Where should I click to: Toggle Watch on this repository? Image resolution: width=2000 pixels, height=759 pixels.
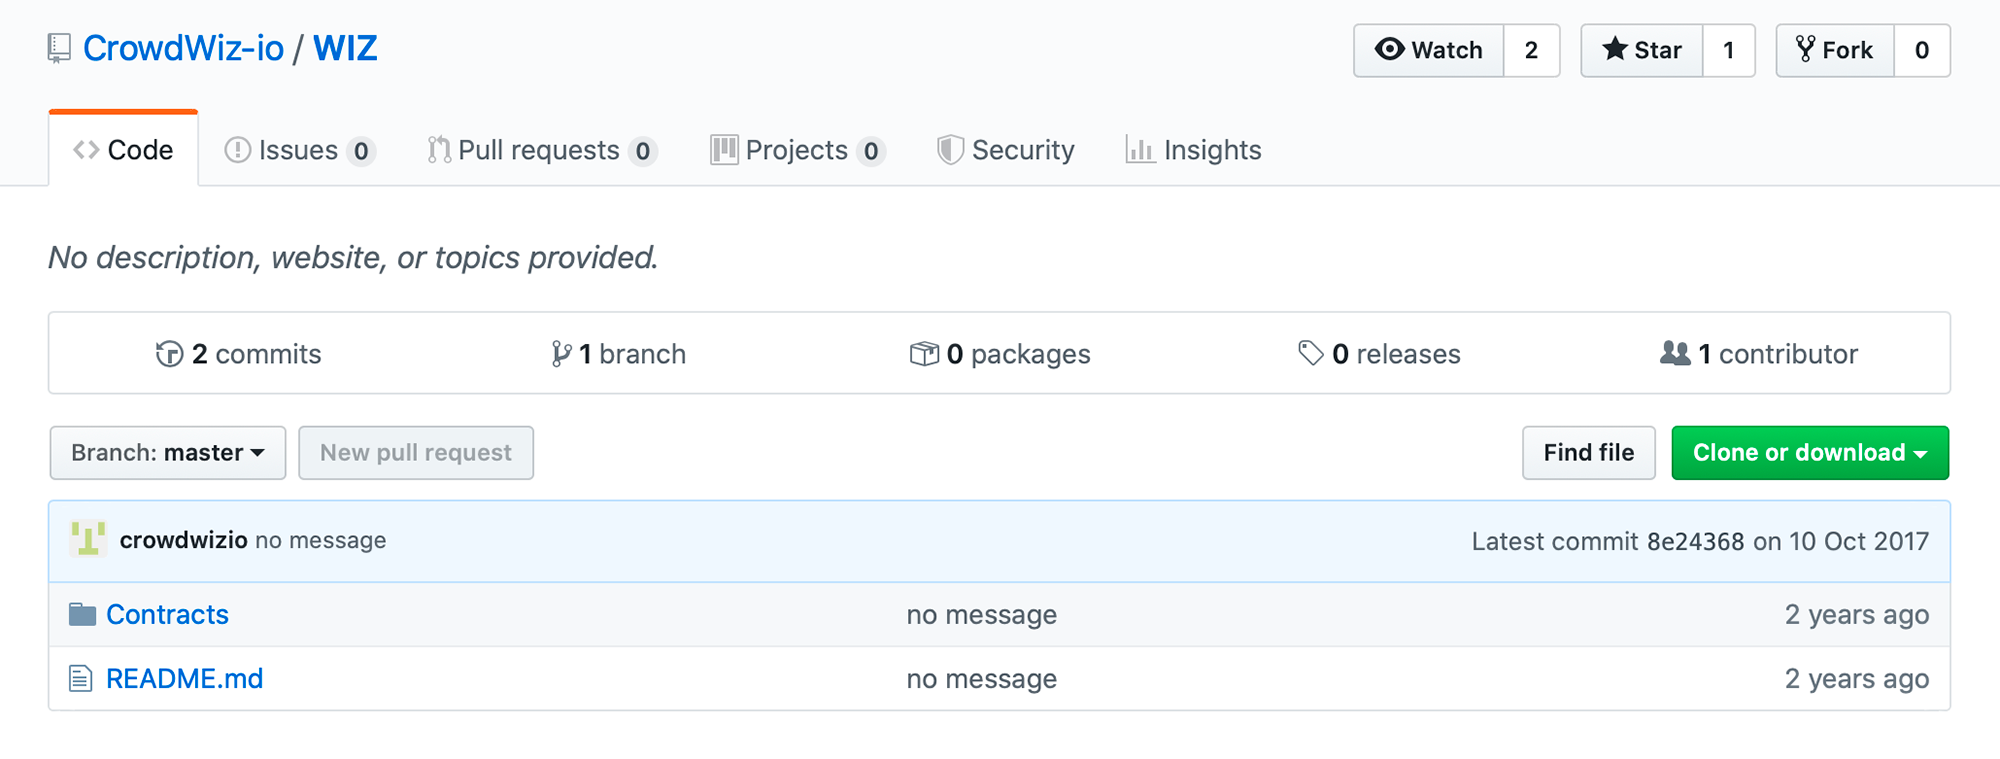(x=1429, y=50)
